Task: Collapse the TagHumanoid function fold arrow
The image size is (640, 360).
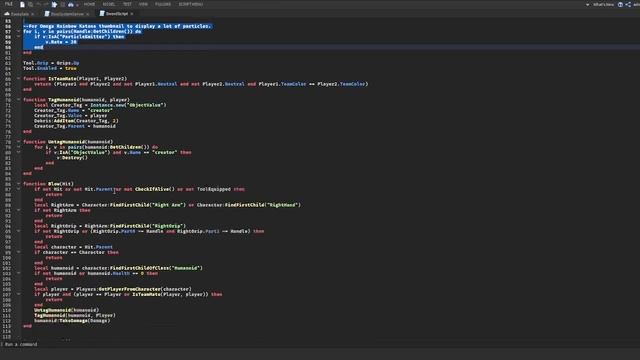Action: (x=18, y=100)
